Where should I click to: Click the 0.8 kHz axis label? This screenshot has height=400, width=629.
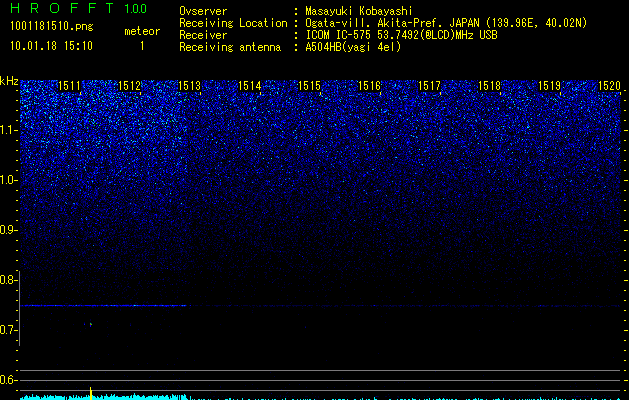point(8,280)
